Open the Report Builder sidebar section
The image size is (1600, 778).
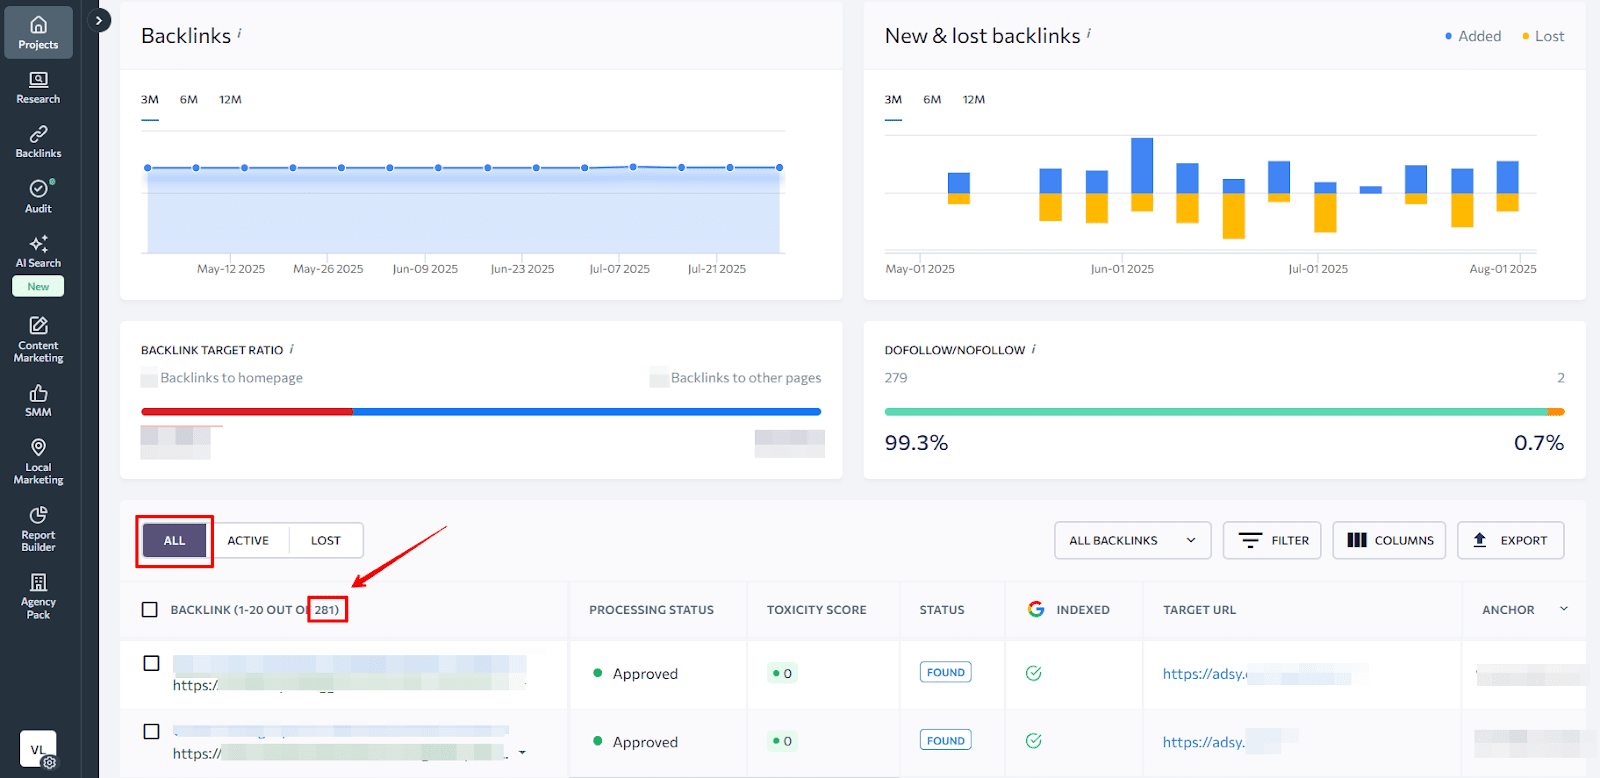click(x=38, y=528)
